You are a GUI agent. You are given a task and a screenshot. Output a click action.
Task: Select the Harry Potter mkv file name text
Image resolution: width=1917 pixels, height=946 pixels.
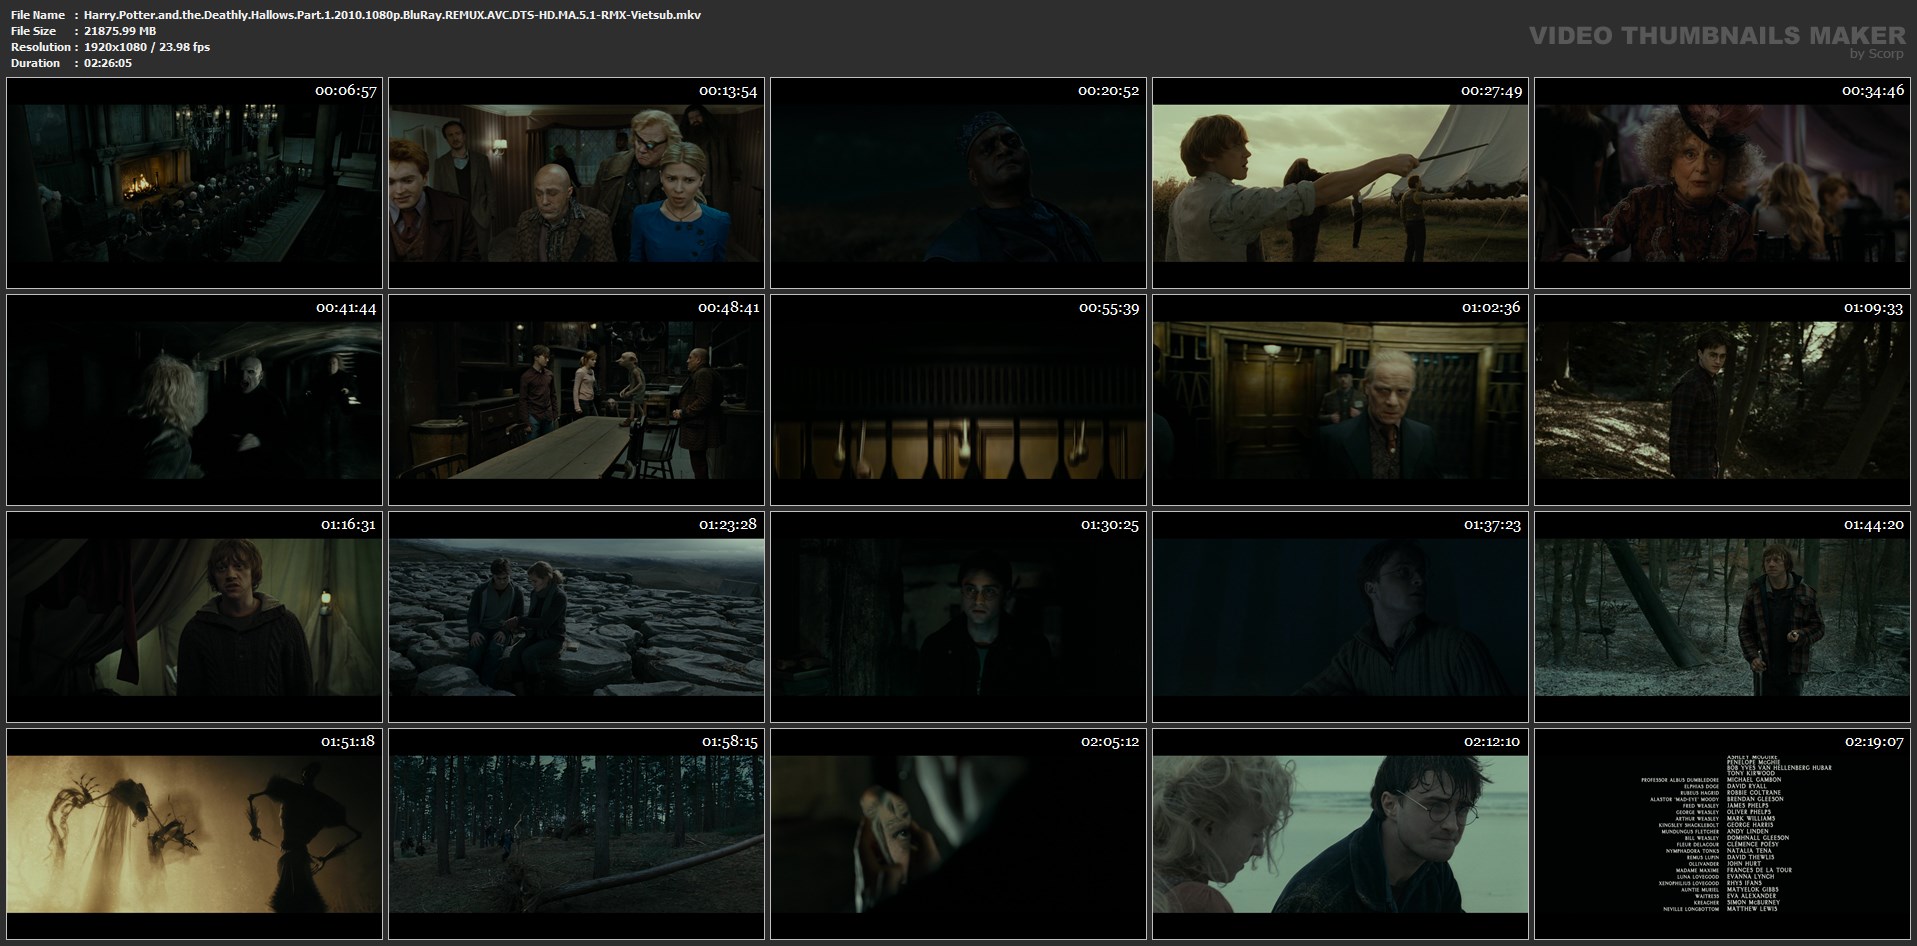point(392,15)
